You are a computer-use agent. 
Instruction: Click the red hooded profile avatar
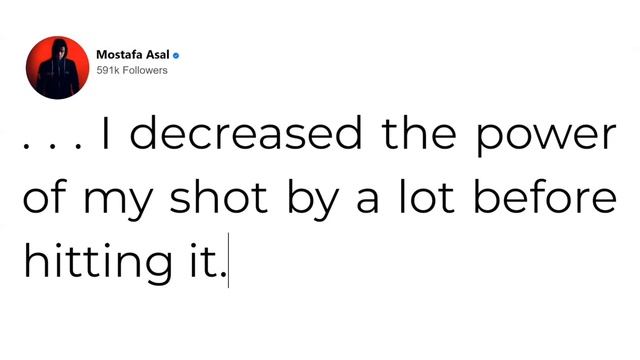tap(58, 68)
